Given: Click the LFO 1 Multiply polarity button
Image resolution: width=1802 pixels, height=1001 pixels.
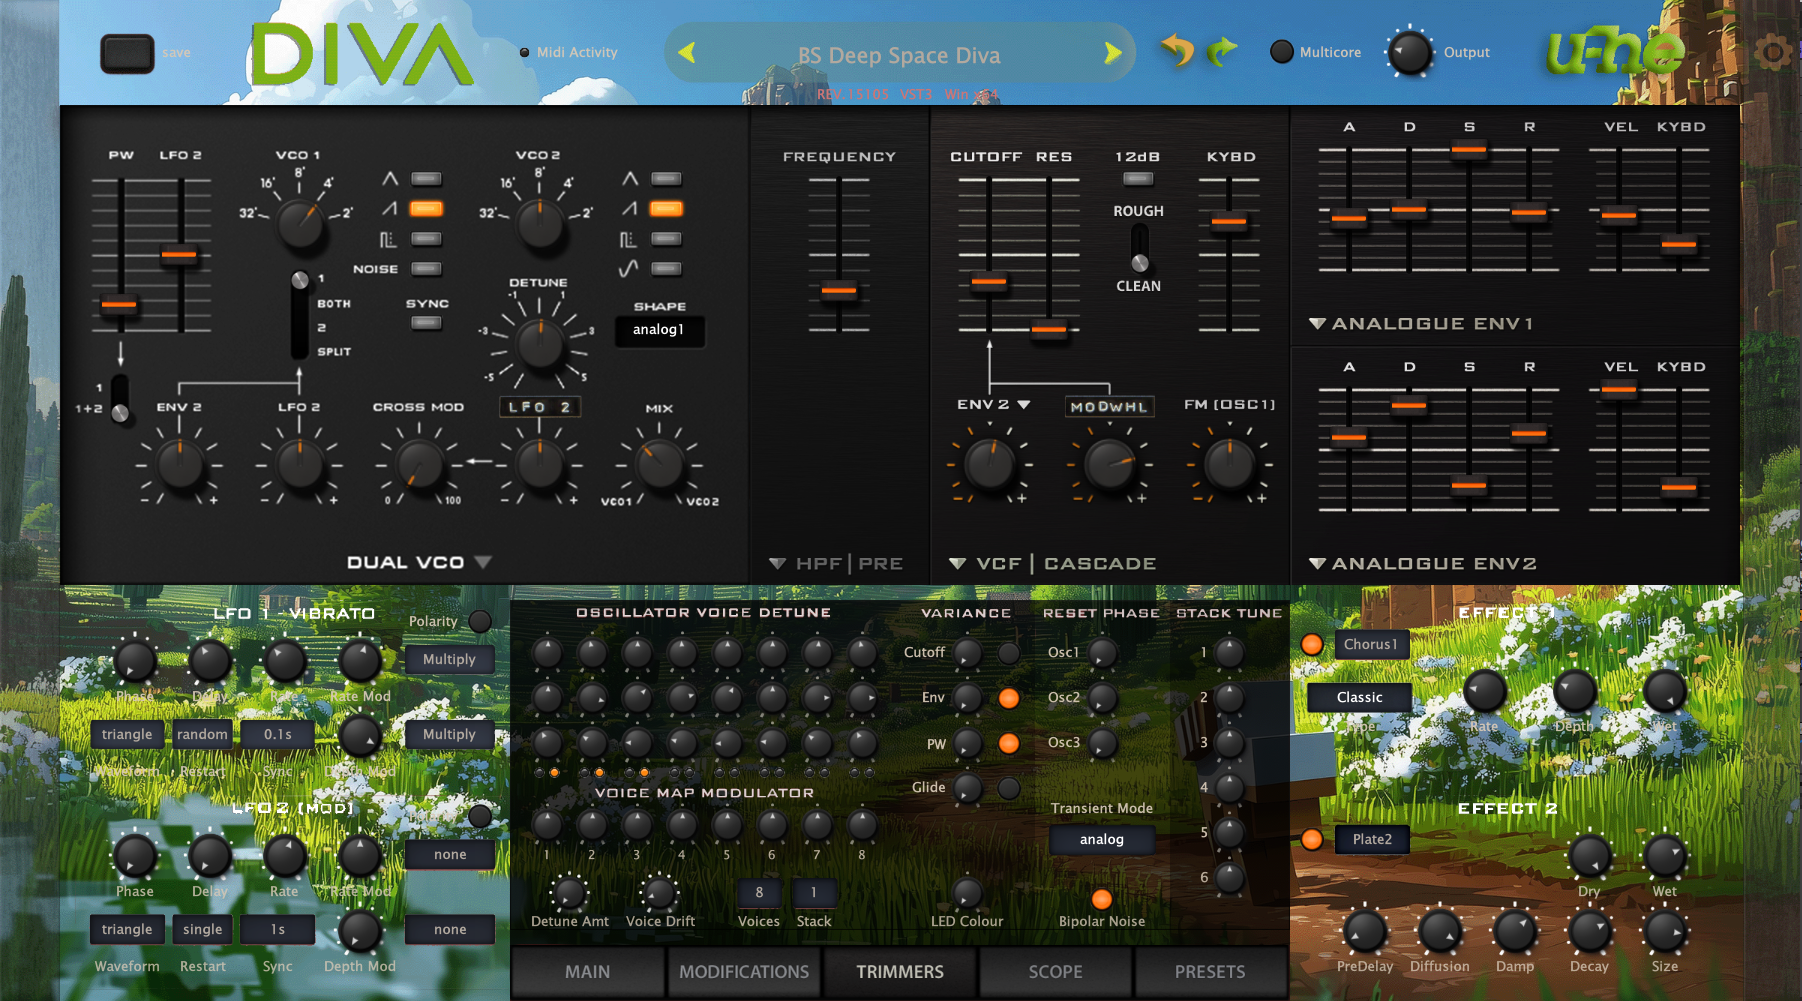Looking at the screenshot, I should (449, 659).
